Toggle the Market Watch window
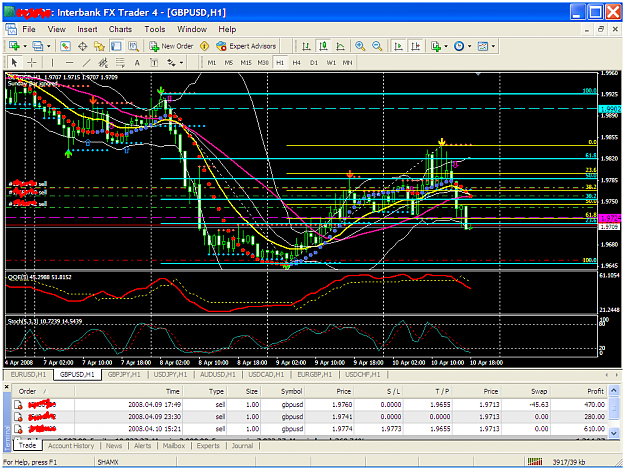625x470 pixels. pos(65,46)
